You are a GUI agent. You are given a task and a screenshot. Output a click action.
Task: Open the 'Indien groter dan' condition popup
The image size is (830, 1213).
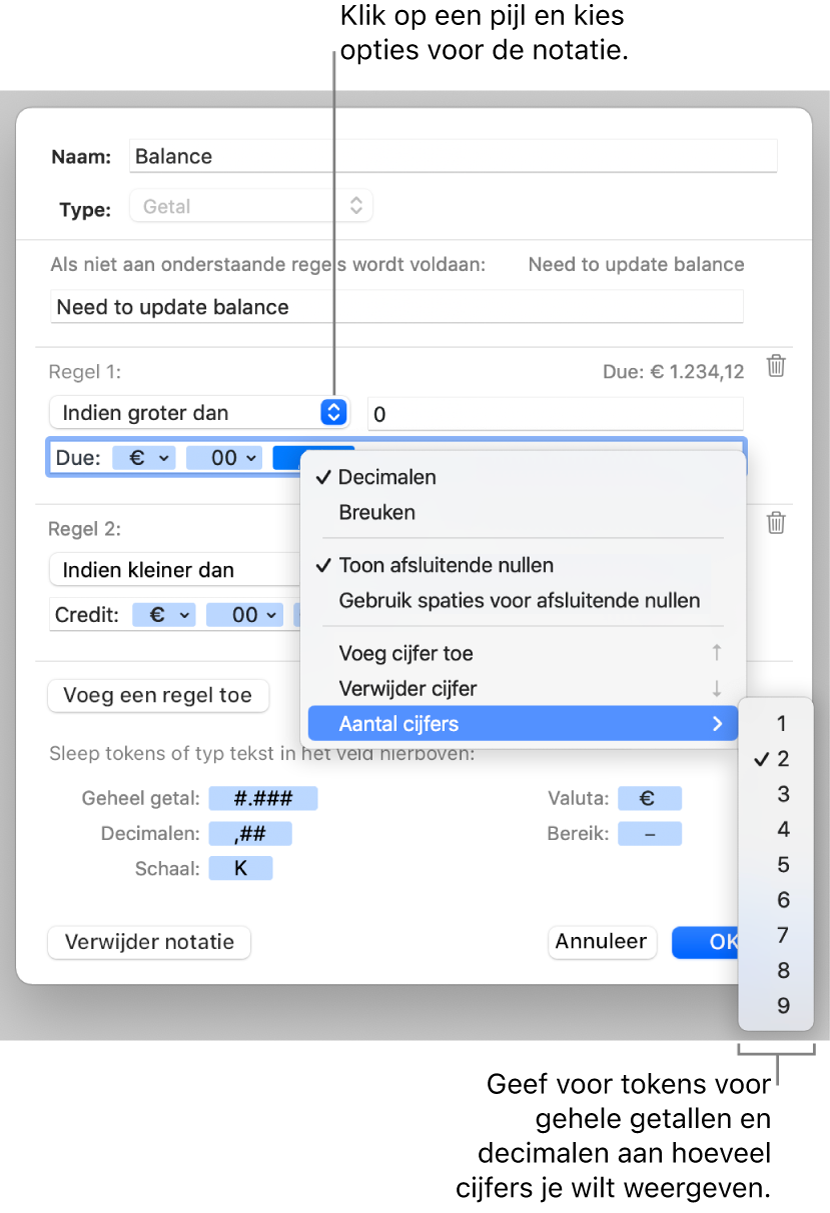(198, 412)
